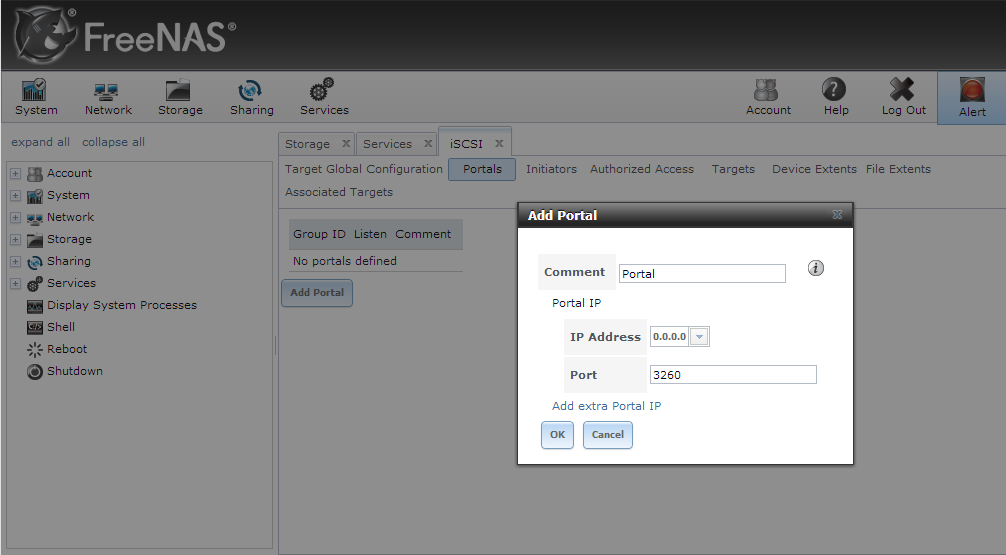Image resolution: width=1006 pixels, height=555 pixels.
Task: Select Account icon in the sidebar tree
Action: tap(35, 174)
